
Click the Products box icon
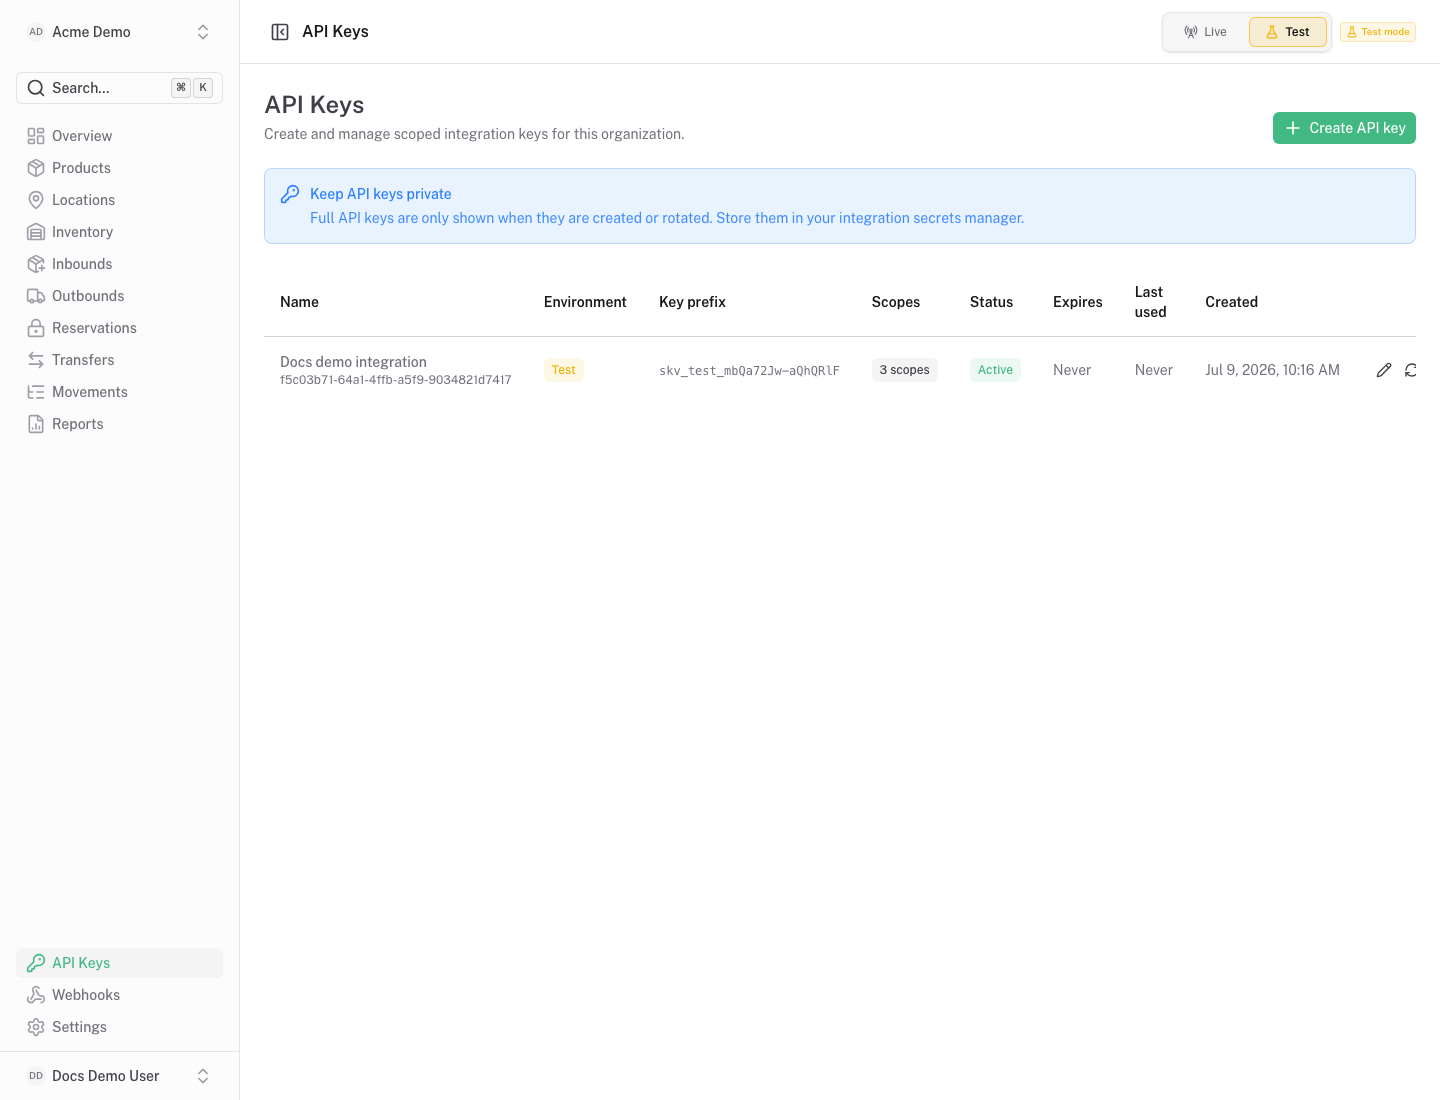click(x=36, y=168)
